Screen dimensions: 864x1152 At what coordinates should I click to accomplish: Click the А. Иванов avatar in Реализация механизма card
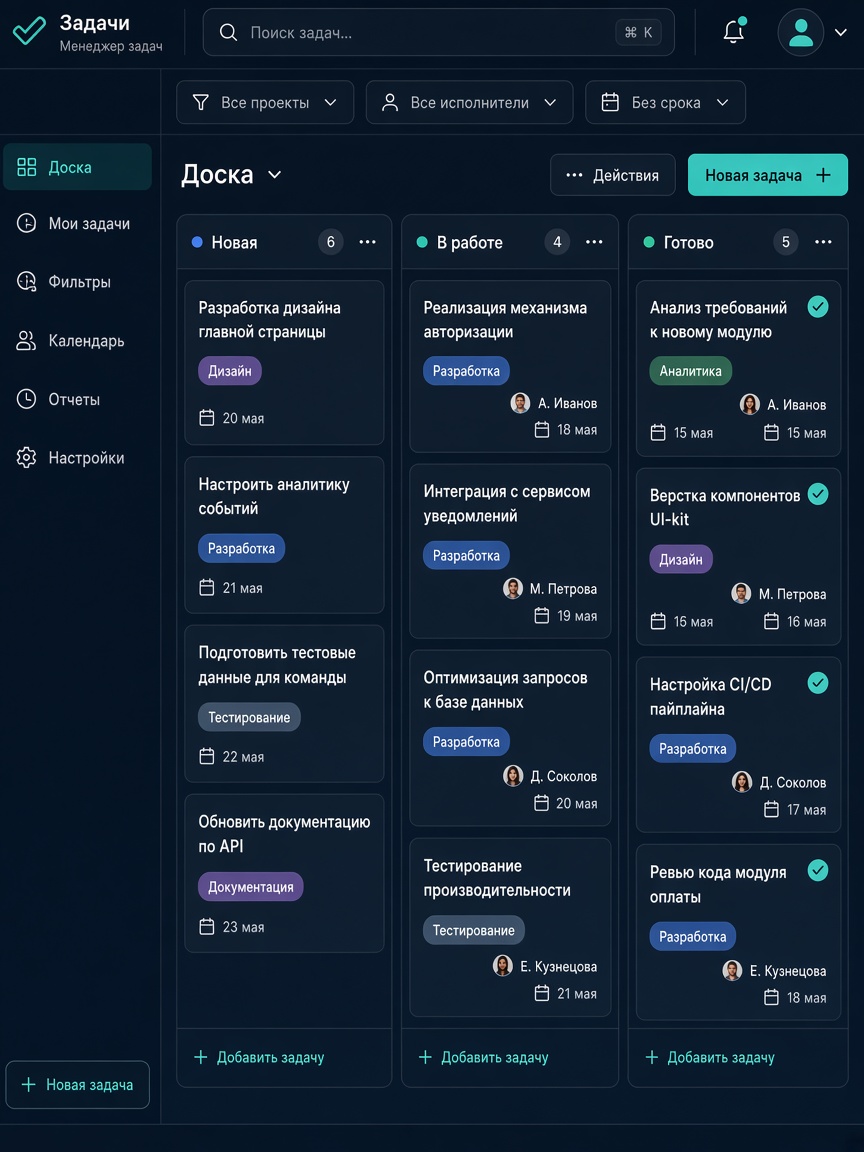[520, 403]
